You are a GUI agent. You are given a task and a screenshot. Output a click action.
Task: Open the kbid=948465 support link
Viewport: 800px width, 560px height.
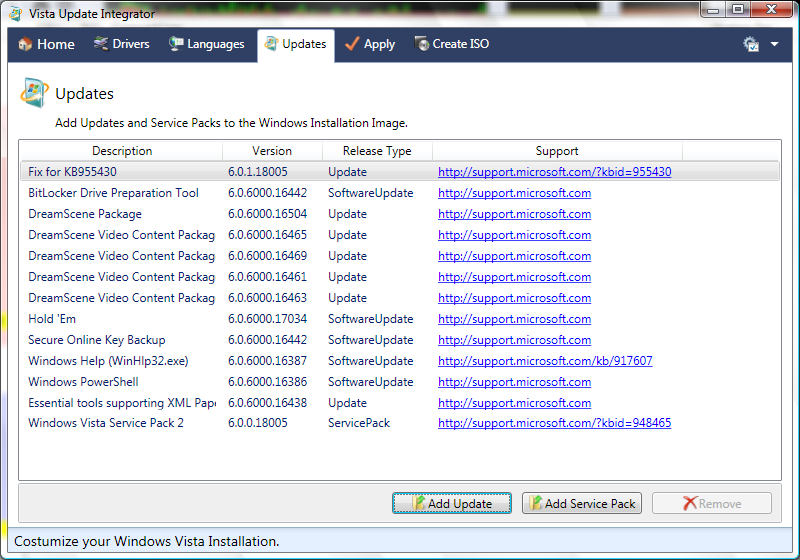point(555,423)
